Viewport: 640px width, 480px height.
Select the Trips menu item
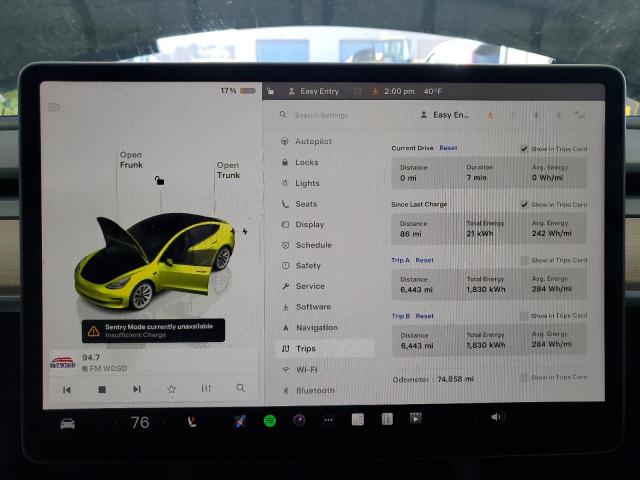(x=325, y=349)
